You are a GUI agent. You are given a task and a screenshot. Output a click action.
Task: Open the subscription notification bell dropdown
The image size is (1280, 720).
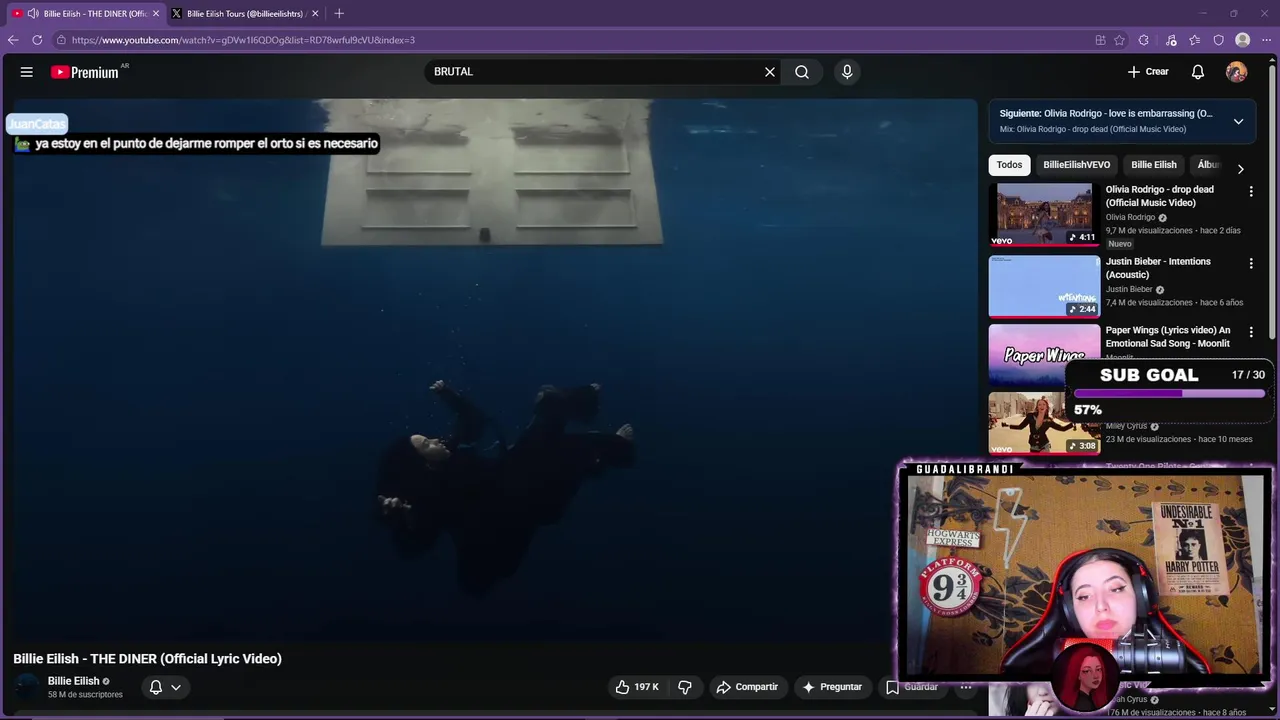click(x=165, y=687)
